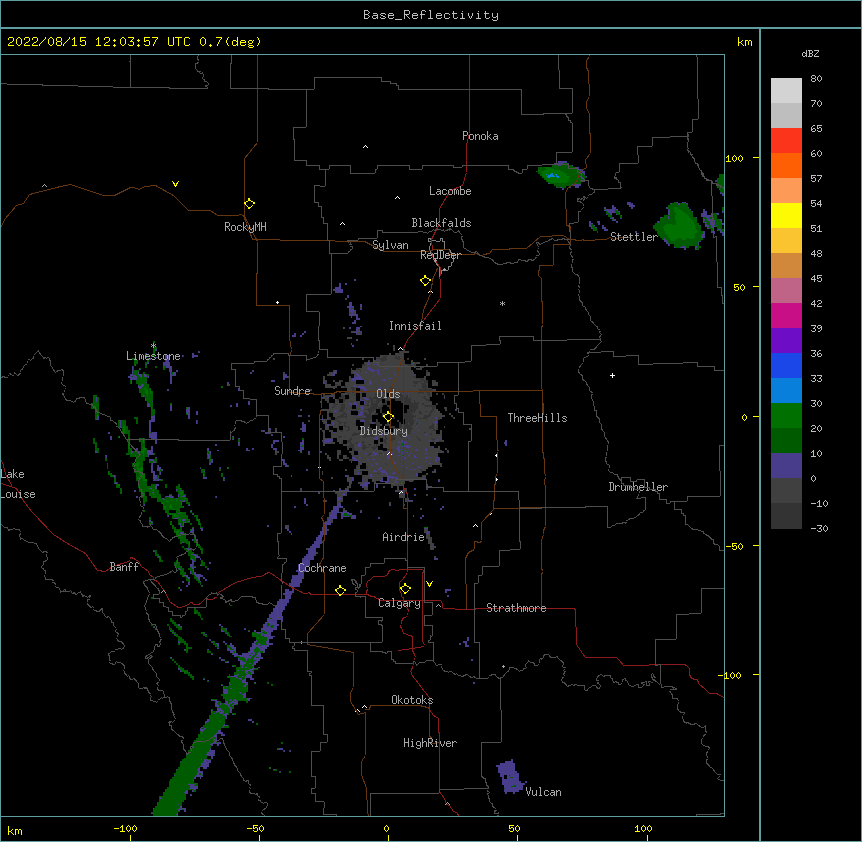Click the dBZ legend heading
862x842 pixels.
810,53
